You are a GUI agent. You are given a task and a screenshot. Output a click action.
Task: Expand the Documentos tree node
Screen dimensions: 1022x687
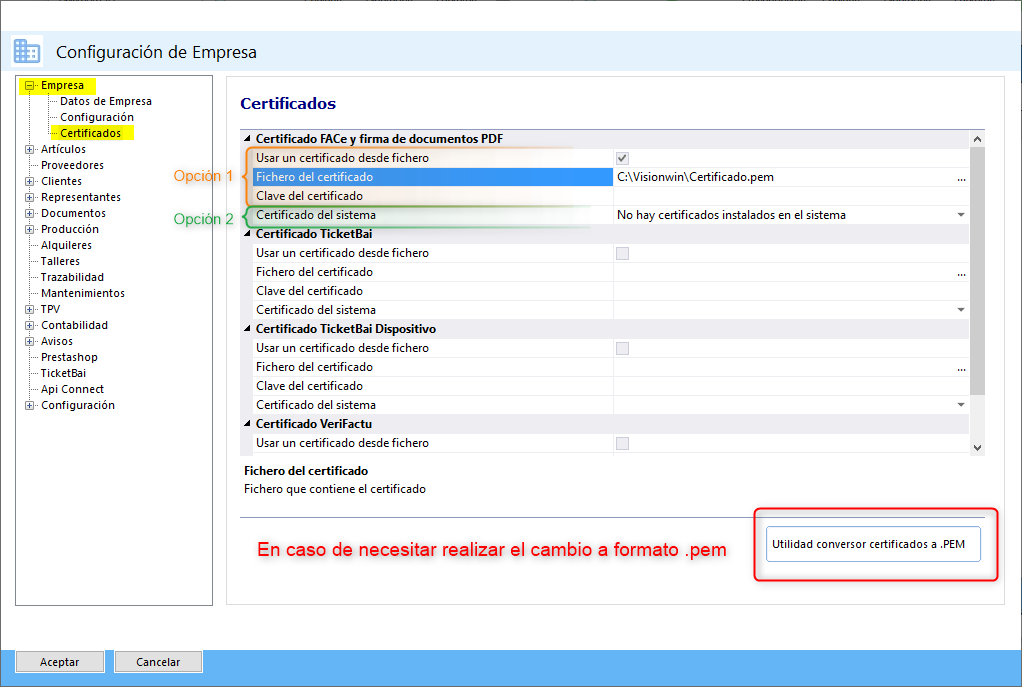29,213
